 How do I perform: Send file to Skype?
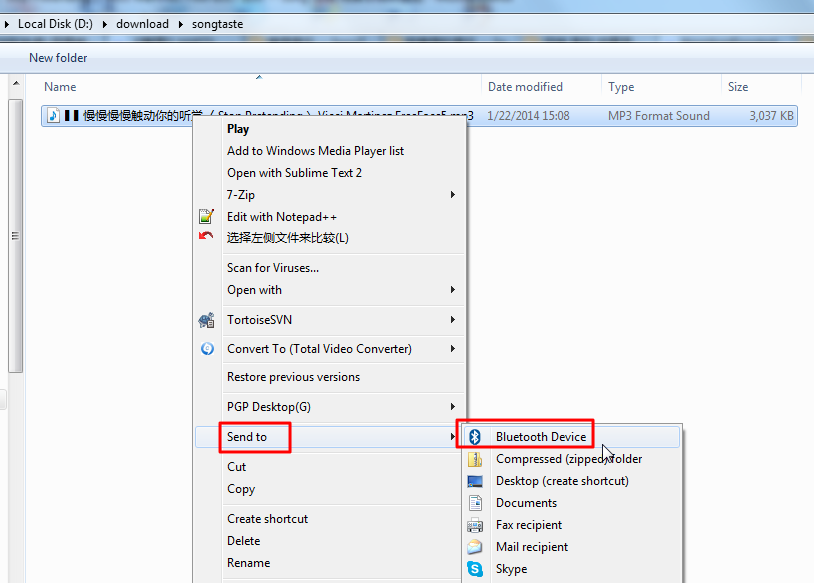tap(511, 569)
